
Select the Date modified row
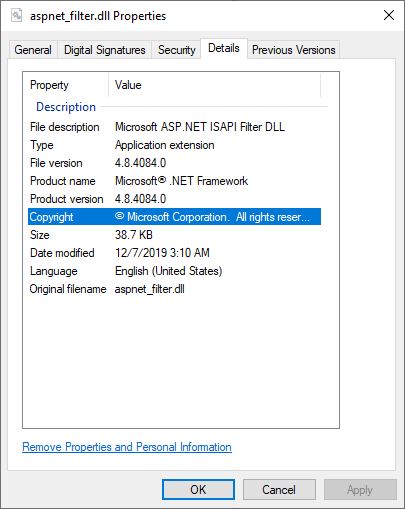click(x=174, y=253)
